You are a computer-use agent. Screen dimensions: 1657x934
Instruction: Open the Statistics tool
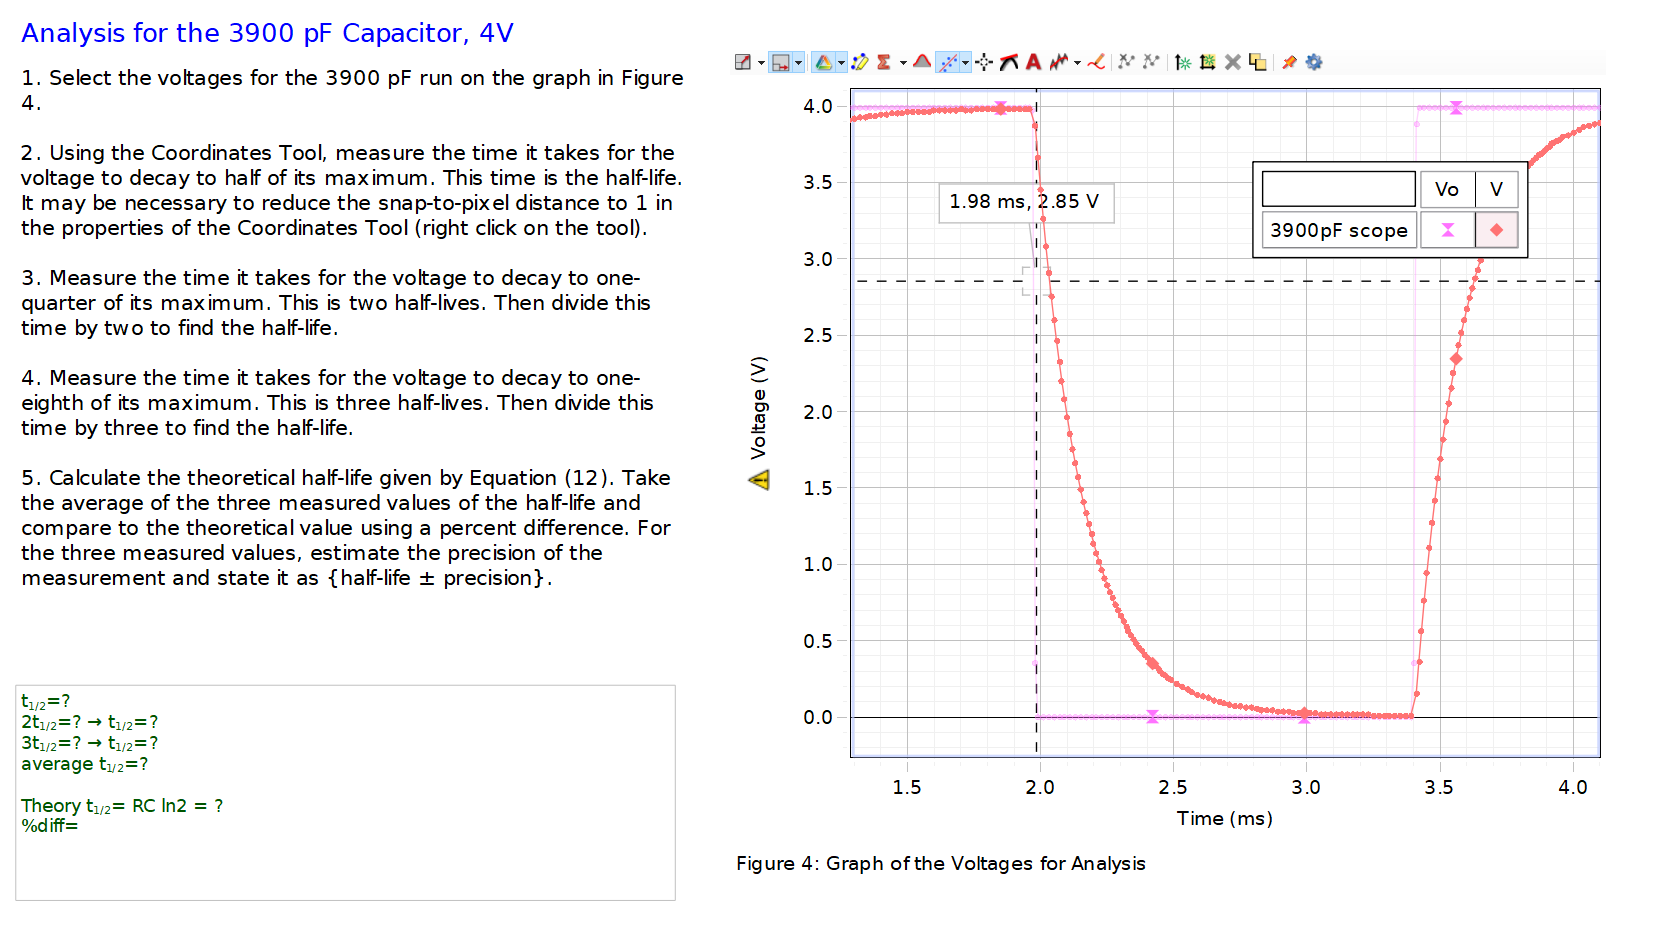[x=883, y=62]
